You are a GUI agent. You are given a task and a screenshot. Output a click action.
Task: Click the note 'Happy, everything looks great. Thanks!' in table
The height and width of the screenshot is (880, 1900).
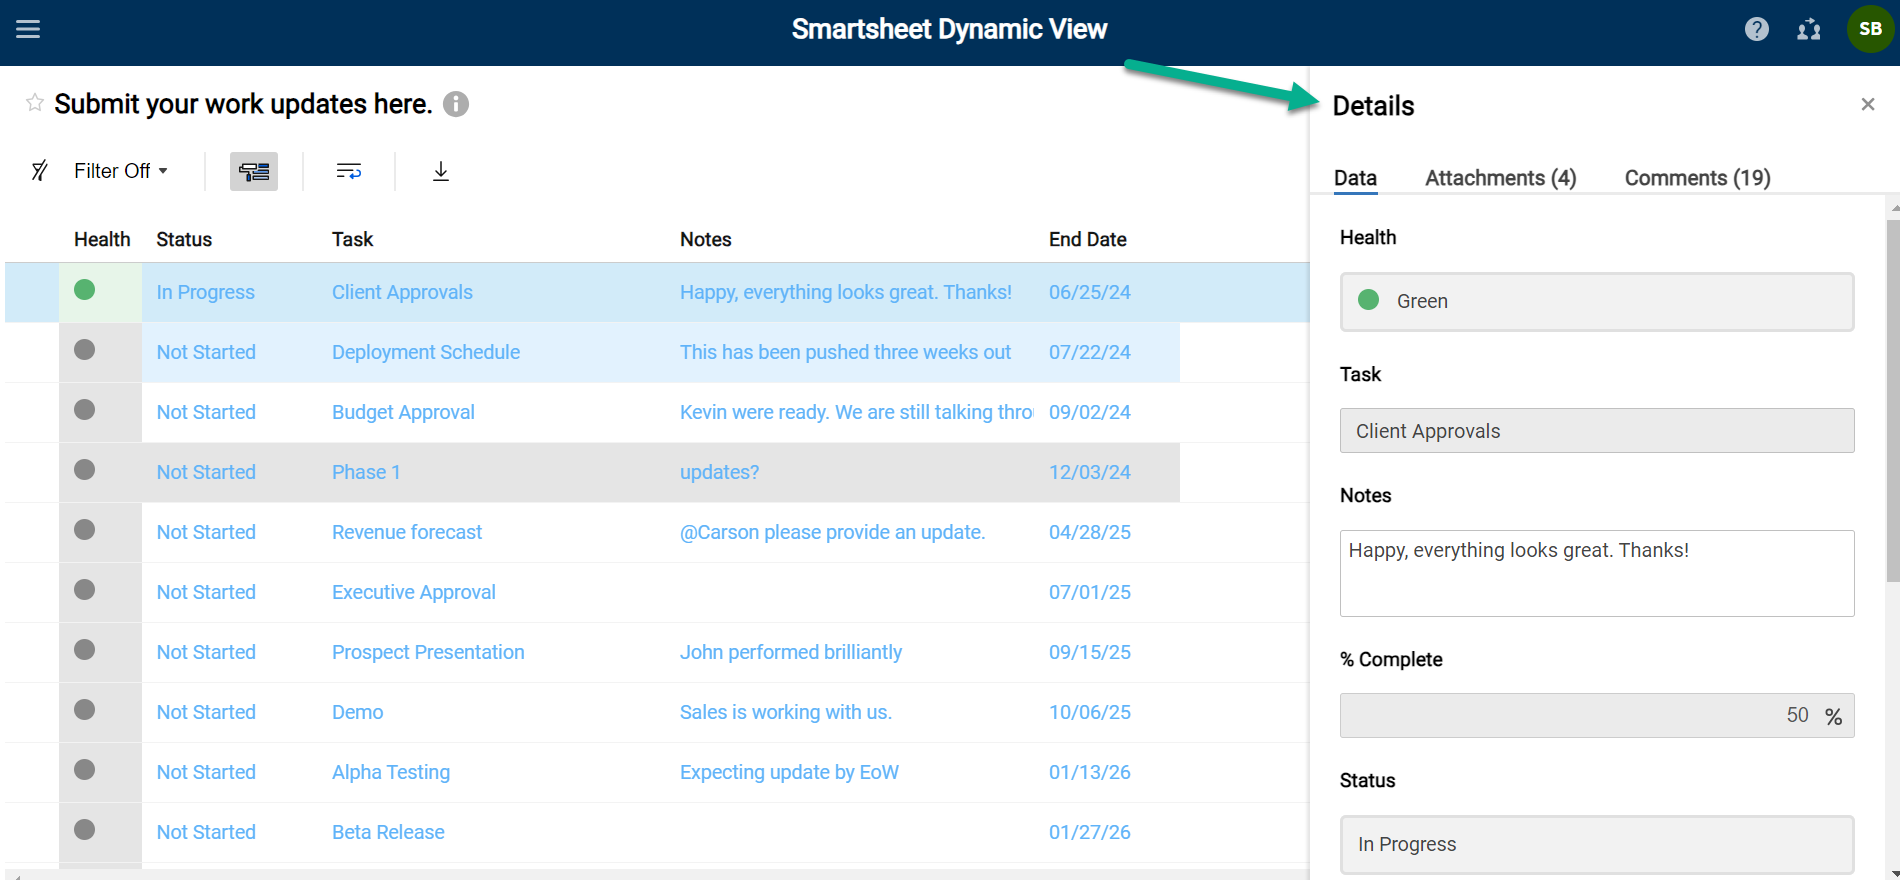pyautogui.click(x=845, y=292)
